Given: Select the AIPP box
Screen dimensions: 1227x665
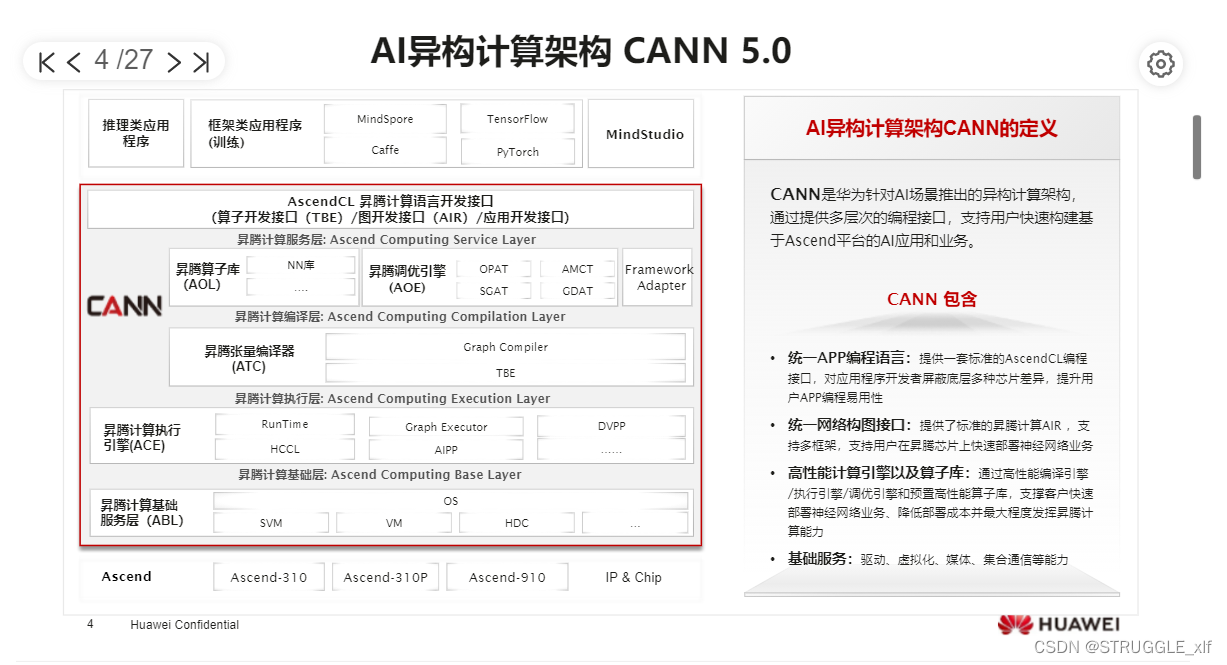Looking at the screenshot, I should pos(446,450).
